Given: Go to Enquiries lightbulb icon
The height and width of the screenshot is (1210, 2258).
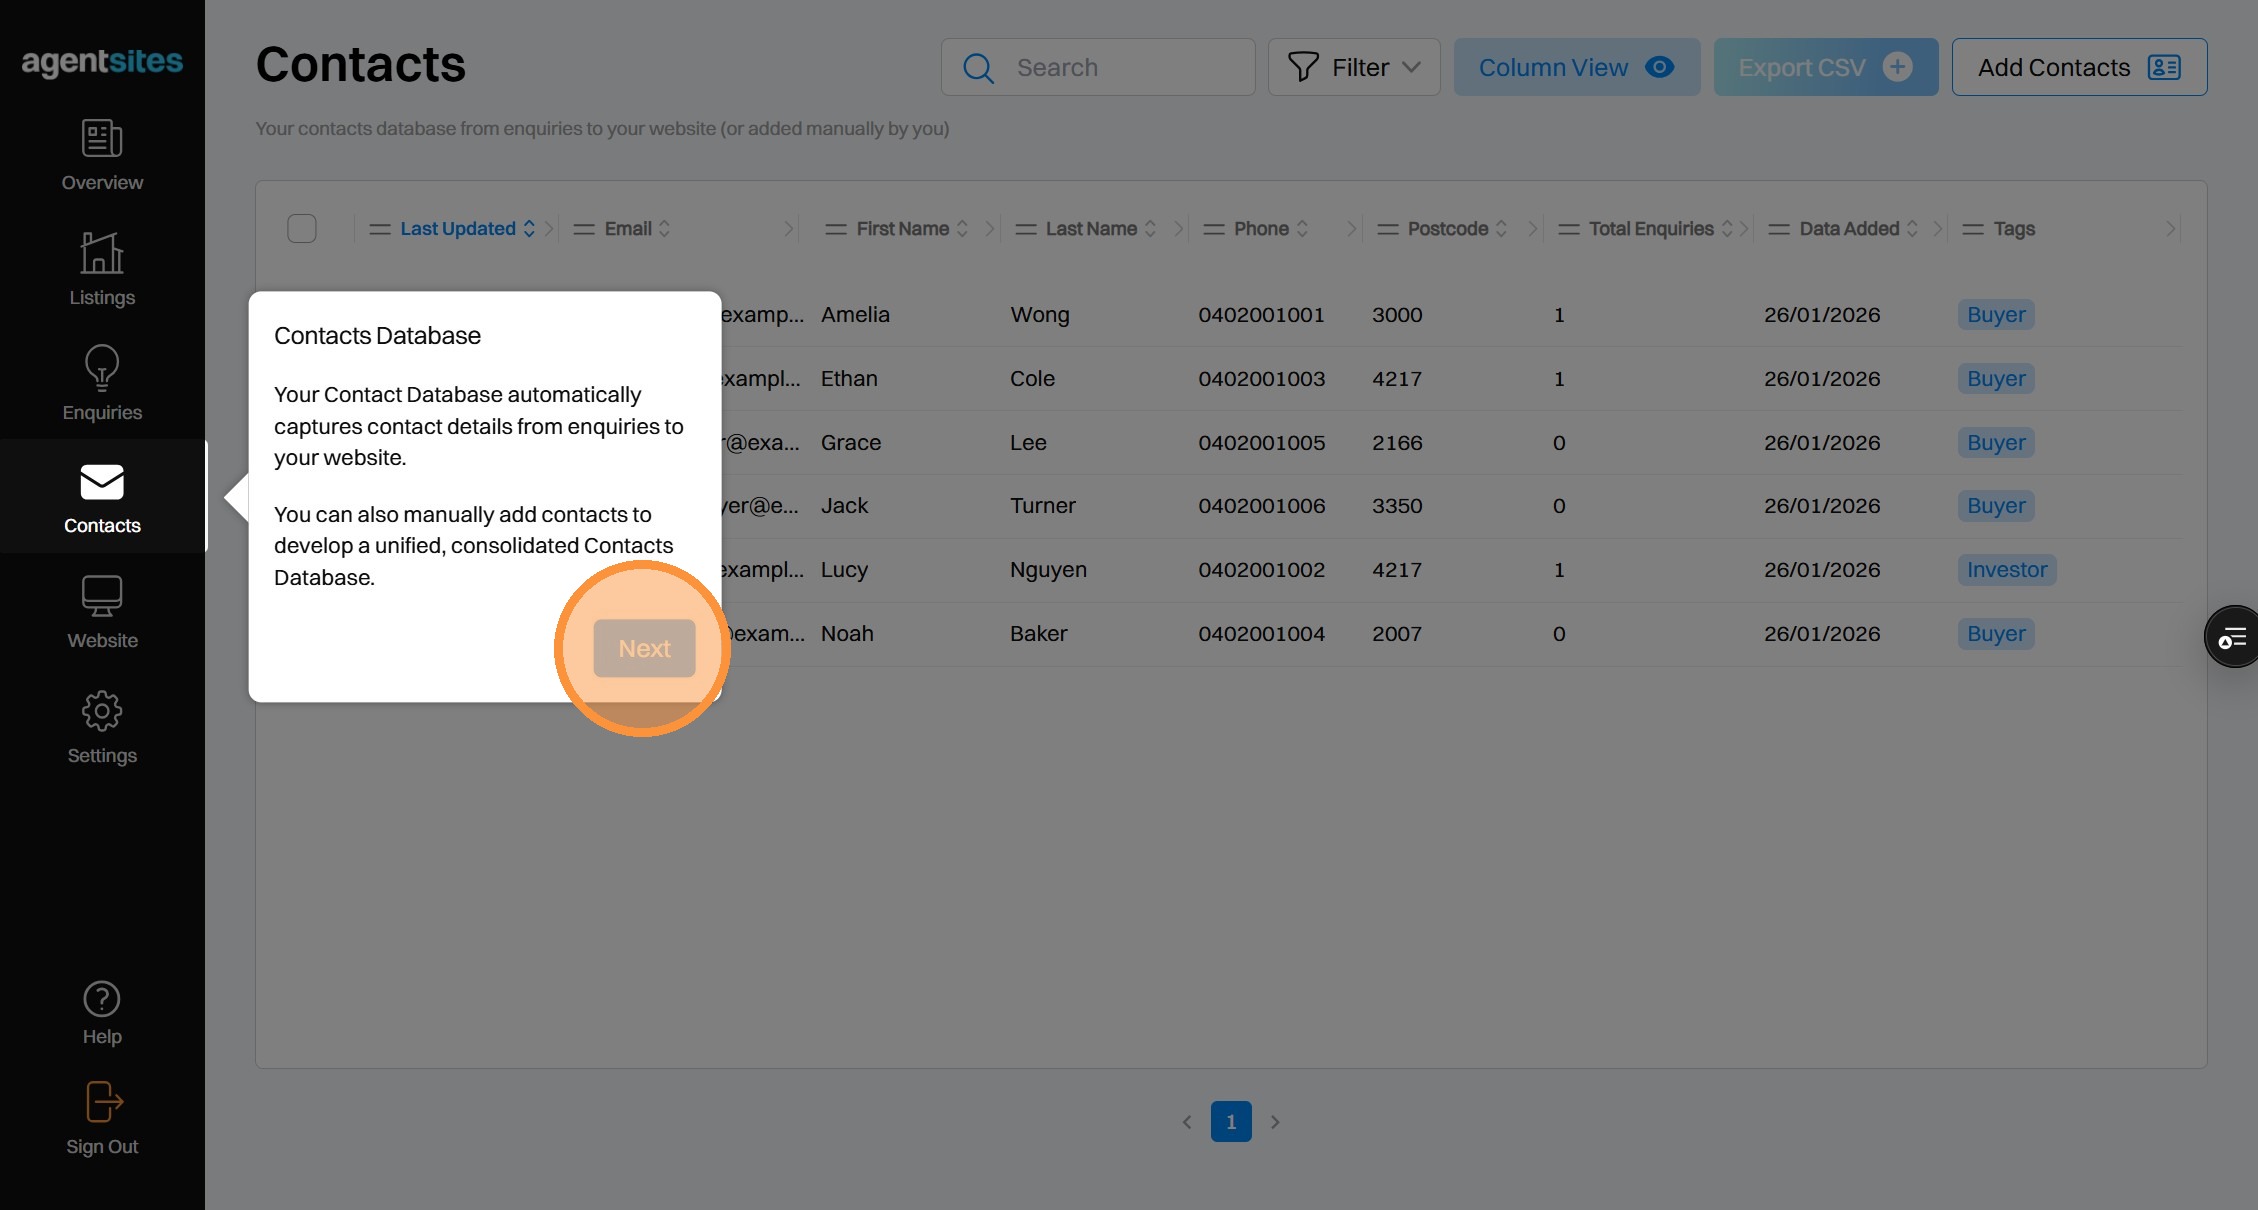Looking at the screenshot, I should pyautogui.click(x=102, y=368).
